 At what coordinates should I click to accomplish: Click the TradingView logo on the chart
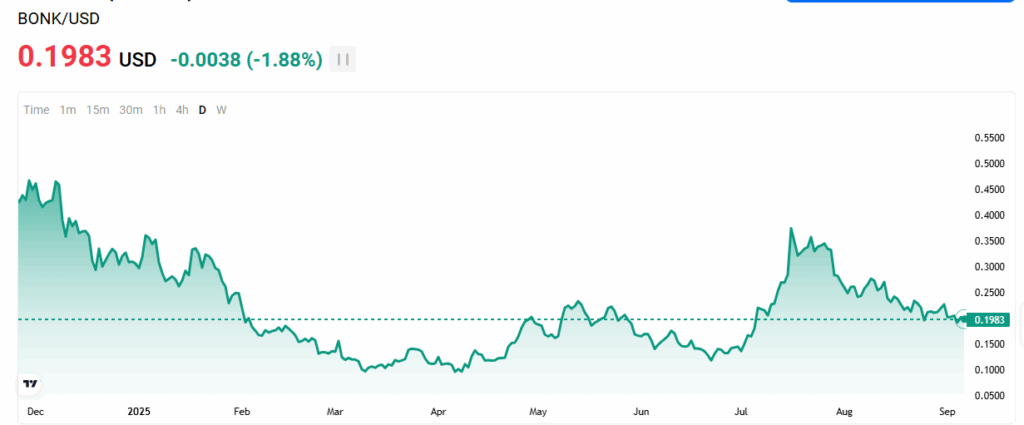30,383
